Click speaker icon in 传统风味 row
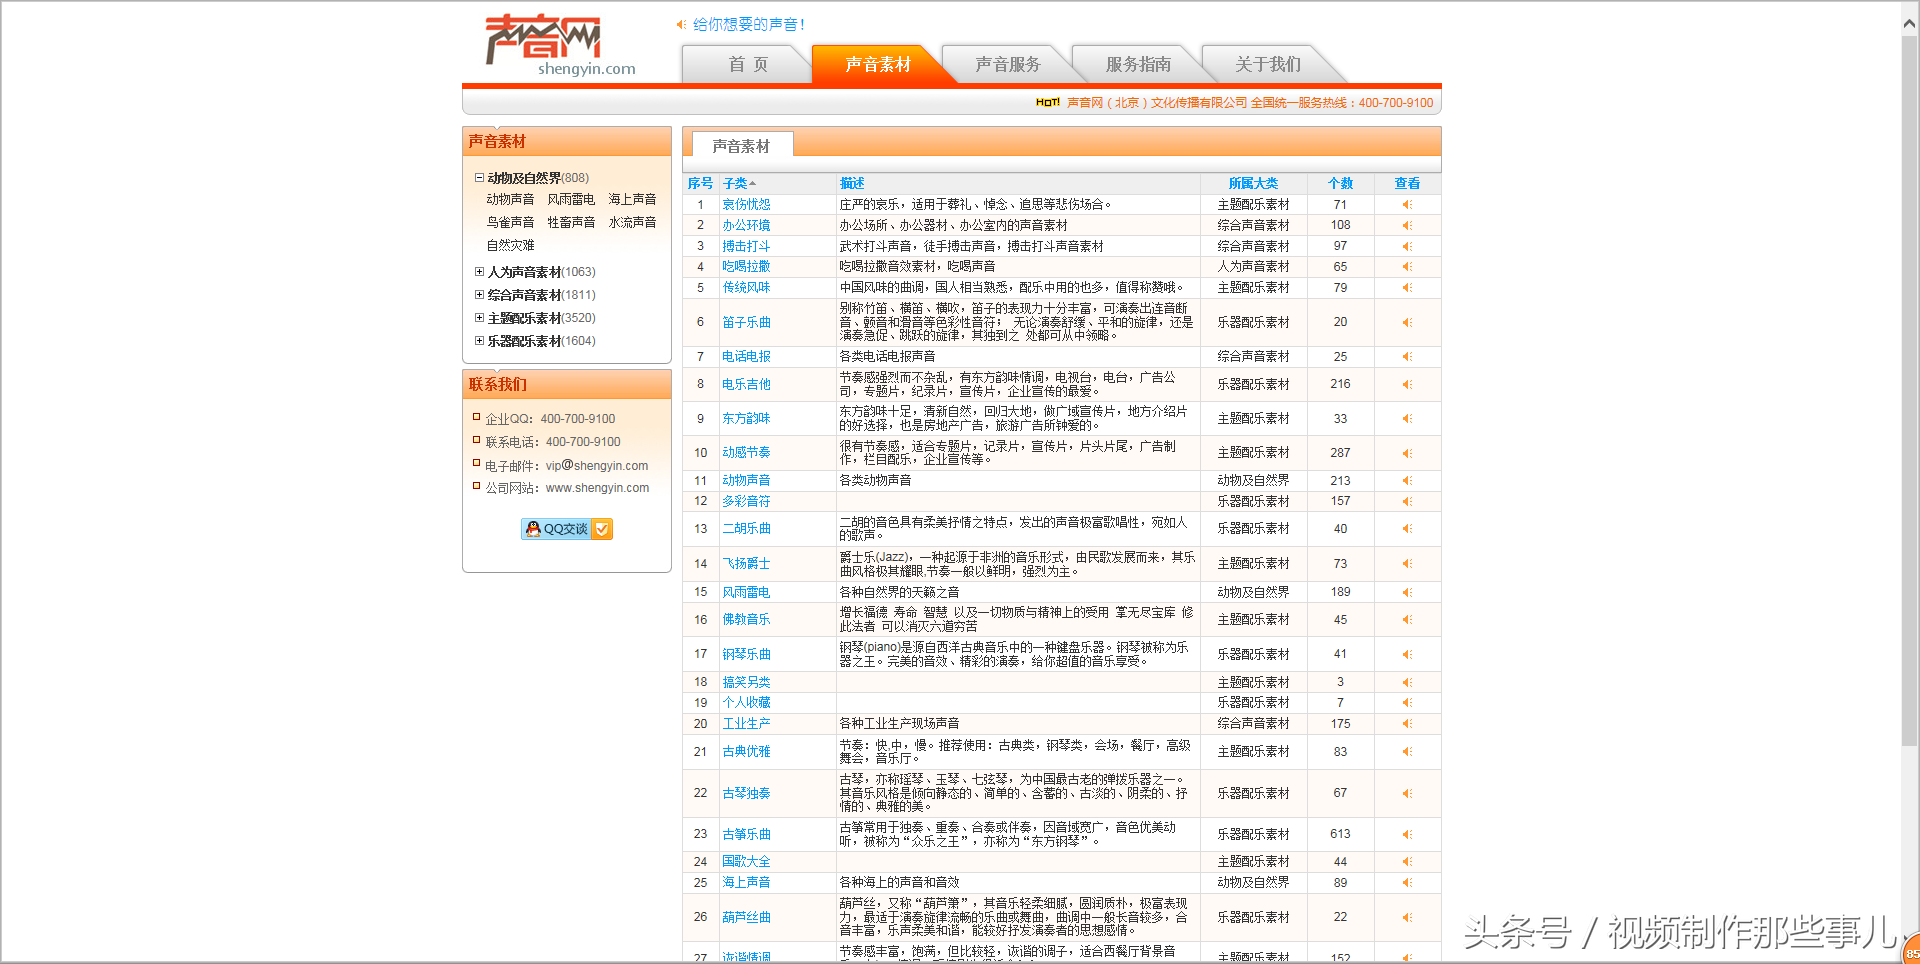1920x964 pixels. [1407, 288]
